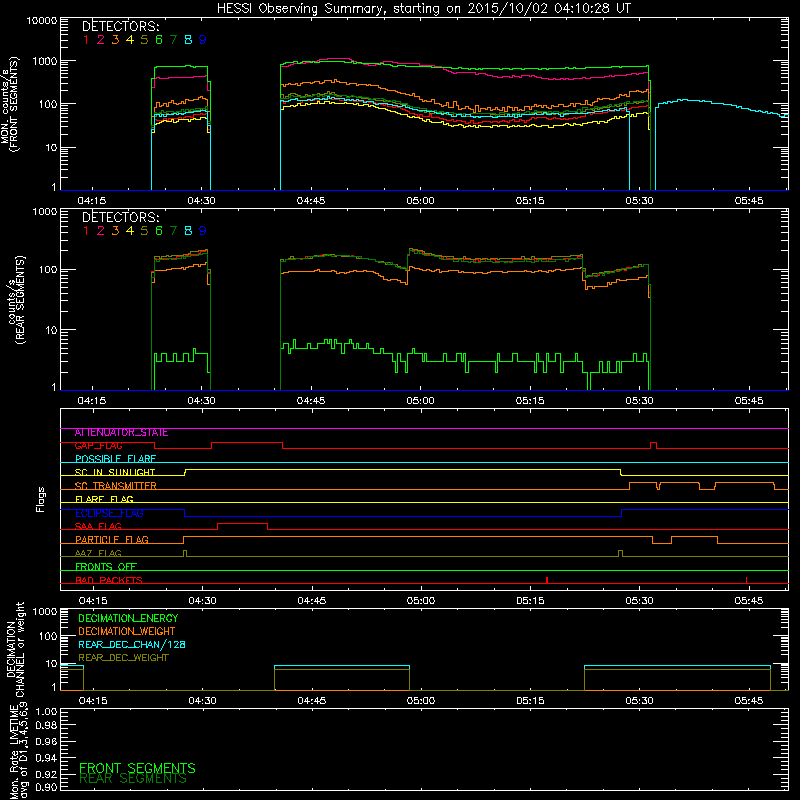This screenshot has height=800, width=800.
Task: Click the rear segments counts/s y-axis label
Action: point(16,300)
